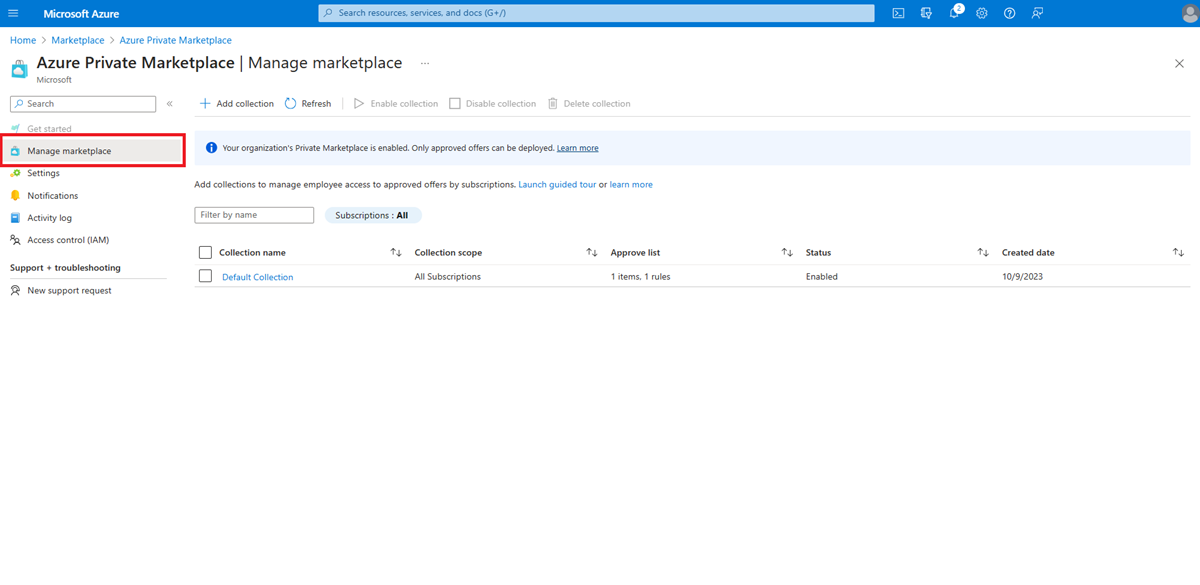Toggle the select-all collections checkbox
Screen dimensions: 1200x585
coord(205,253)
